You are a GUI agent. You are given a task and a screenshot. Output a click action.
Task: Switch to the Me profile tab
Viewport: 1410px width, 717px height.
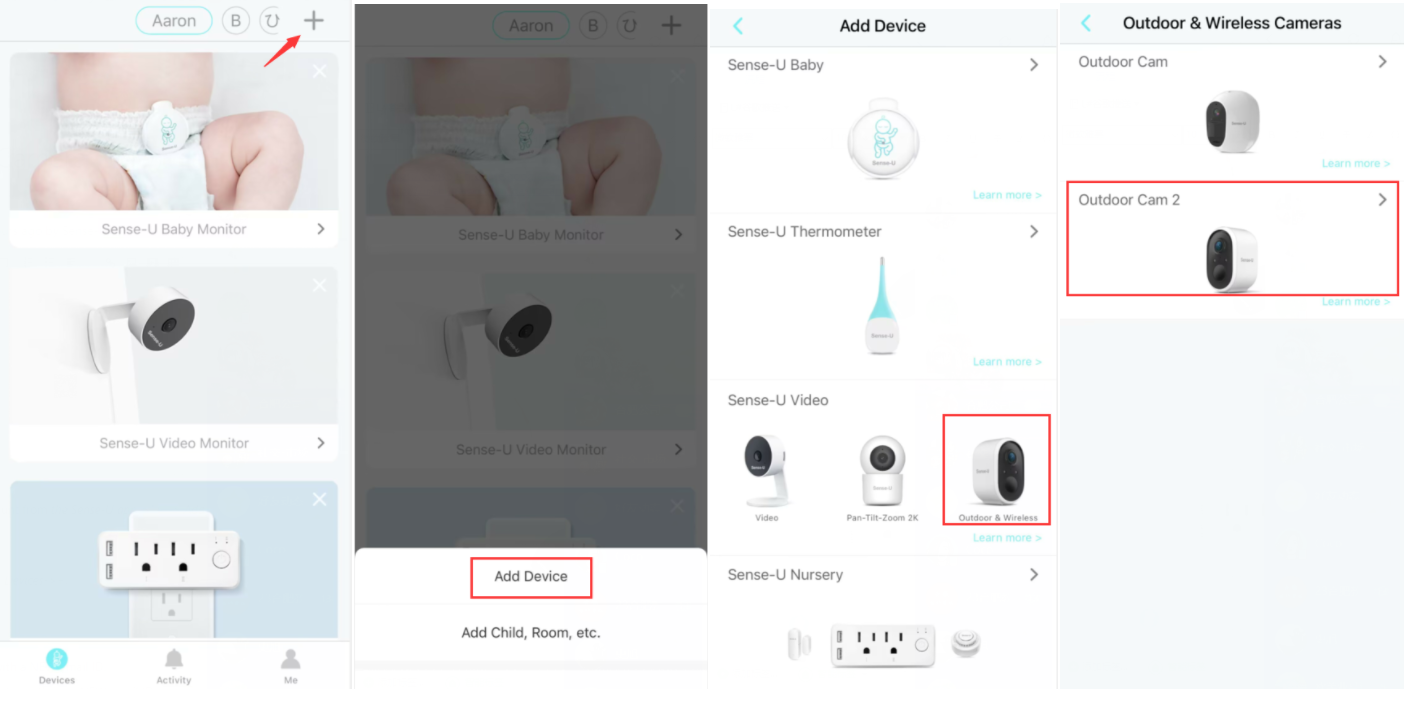(290, 666)
